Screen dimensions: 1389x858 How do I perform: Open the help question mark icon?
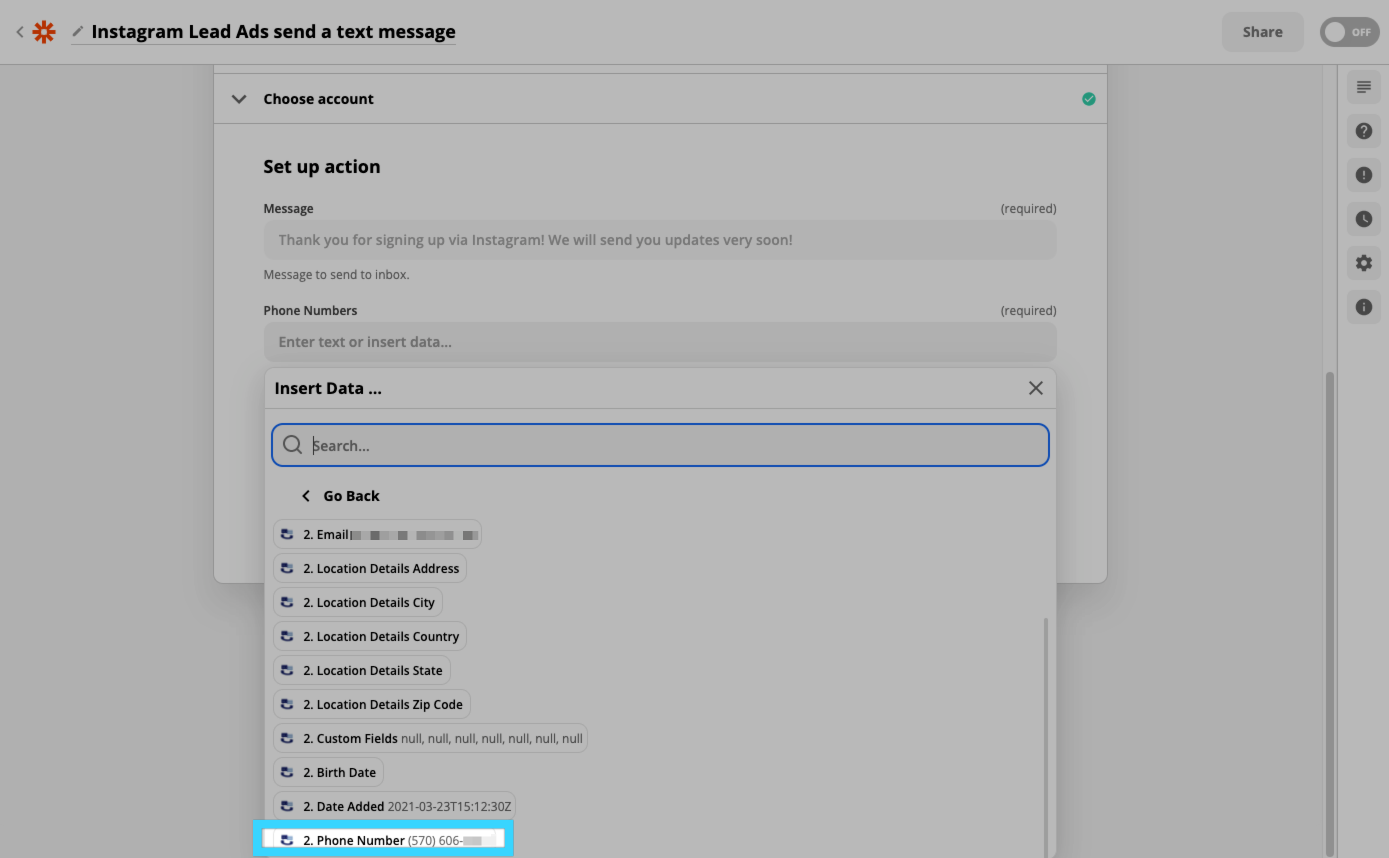1364,131
